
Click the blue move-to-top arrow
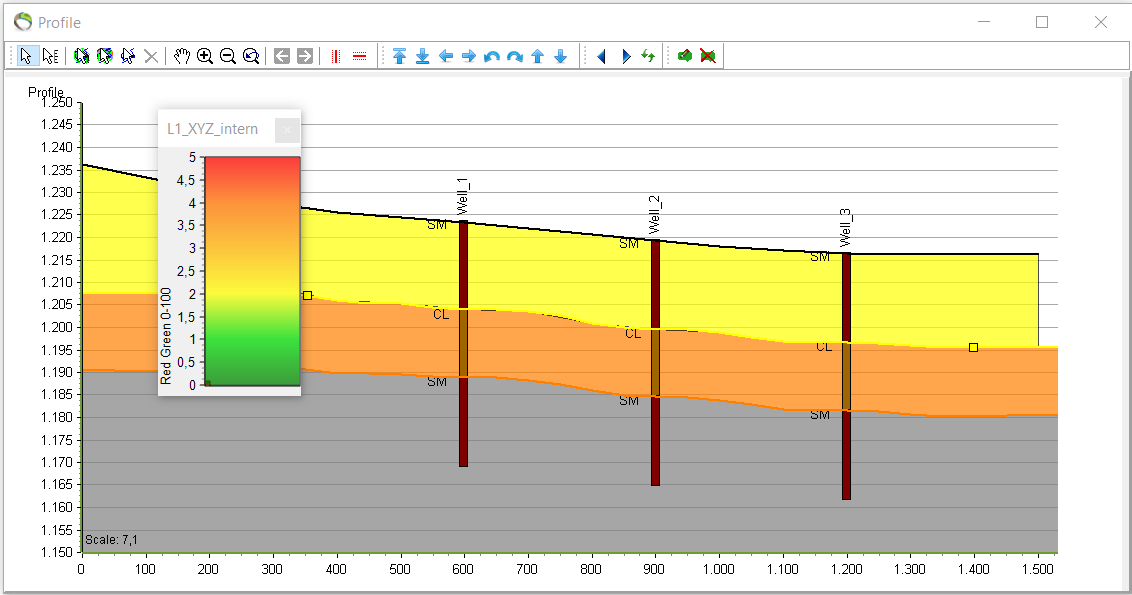pyautogui.click(x=399, y=56)
